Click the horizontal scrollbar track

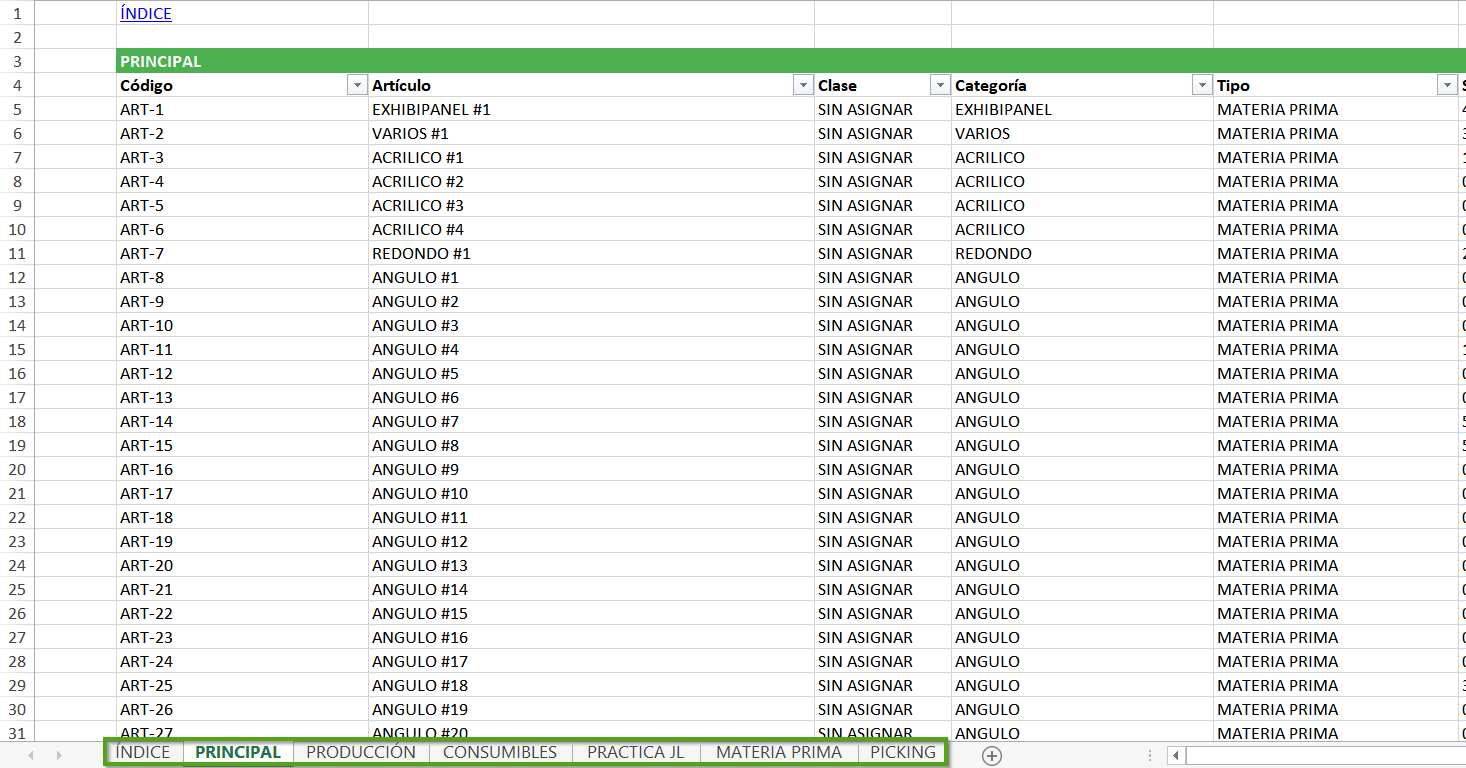click(x=1320, y=756)
